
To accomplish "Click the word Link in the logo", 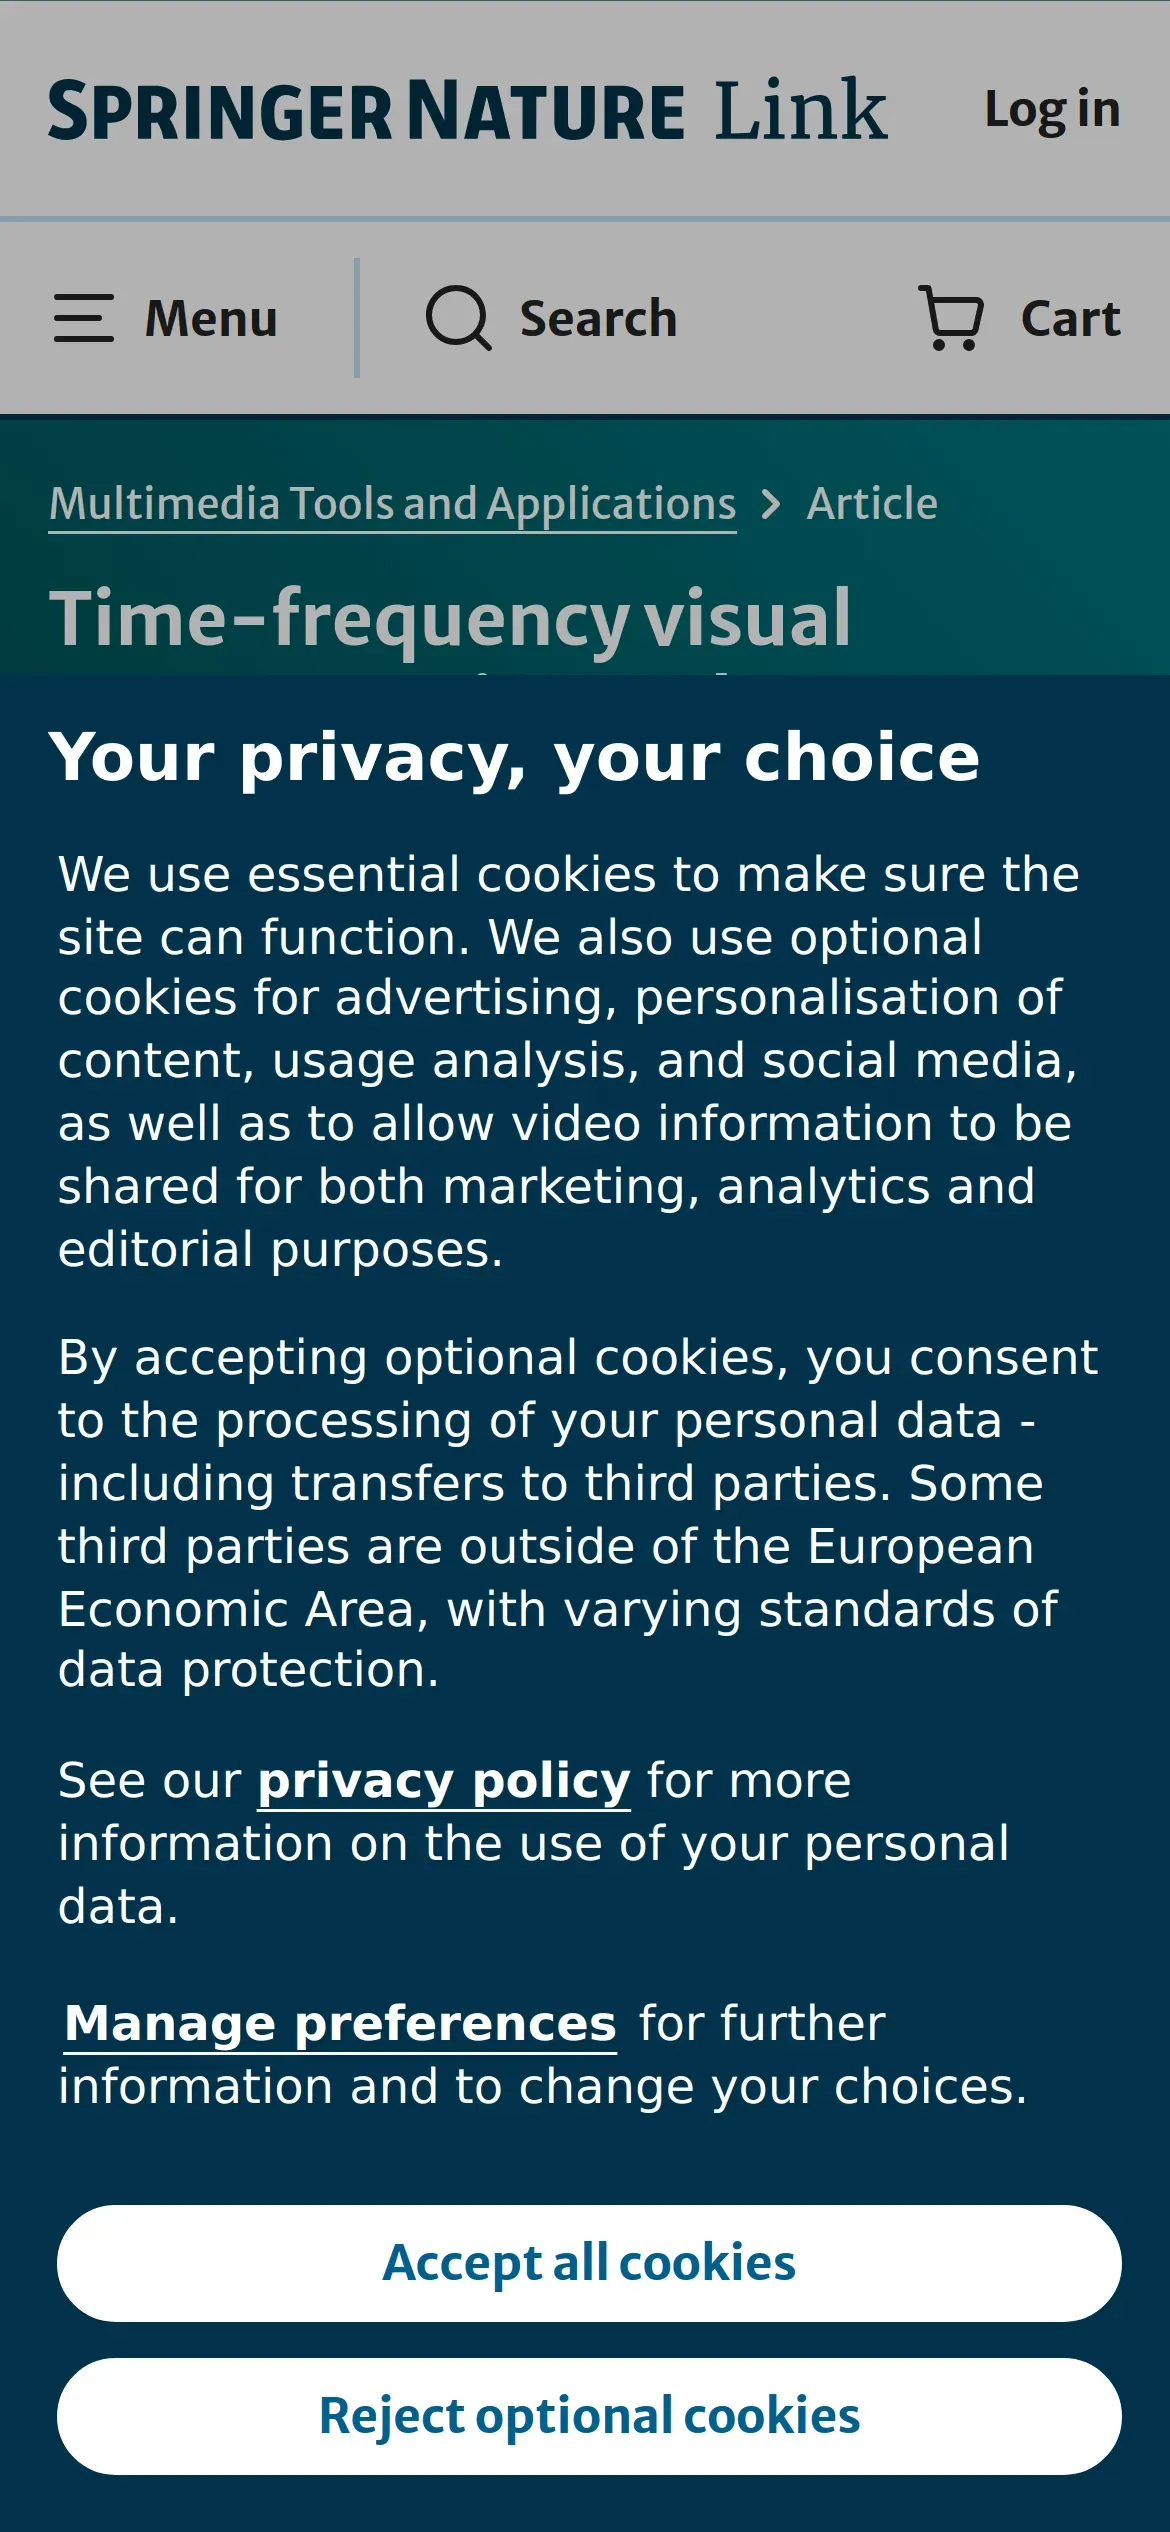I will (x=801, y=109).
